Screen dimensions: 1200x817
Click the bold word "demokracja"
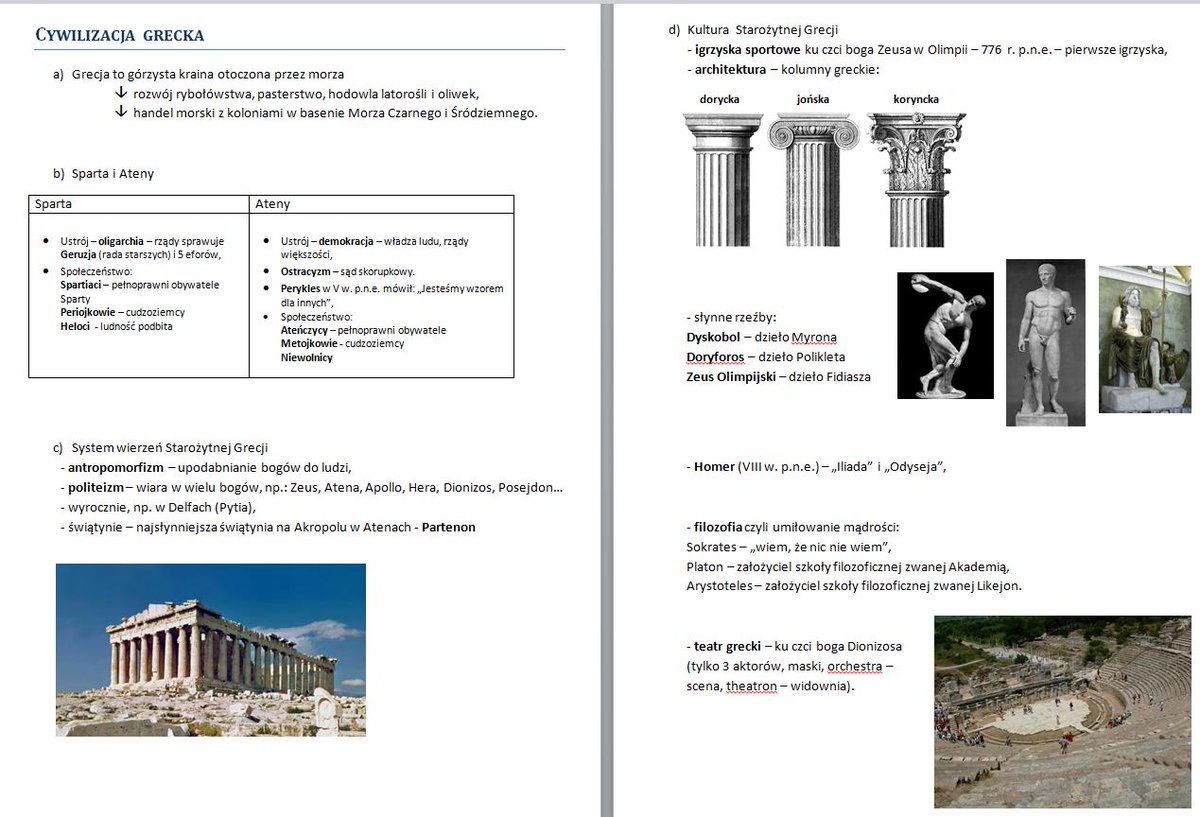pos(346,241)
